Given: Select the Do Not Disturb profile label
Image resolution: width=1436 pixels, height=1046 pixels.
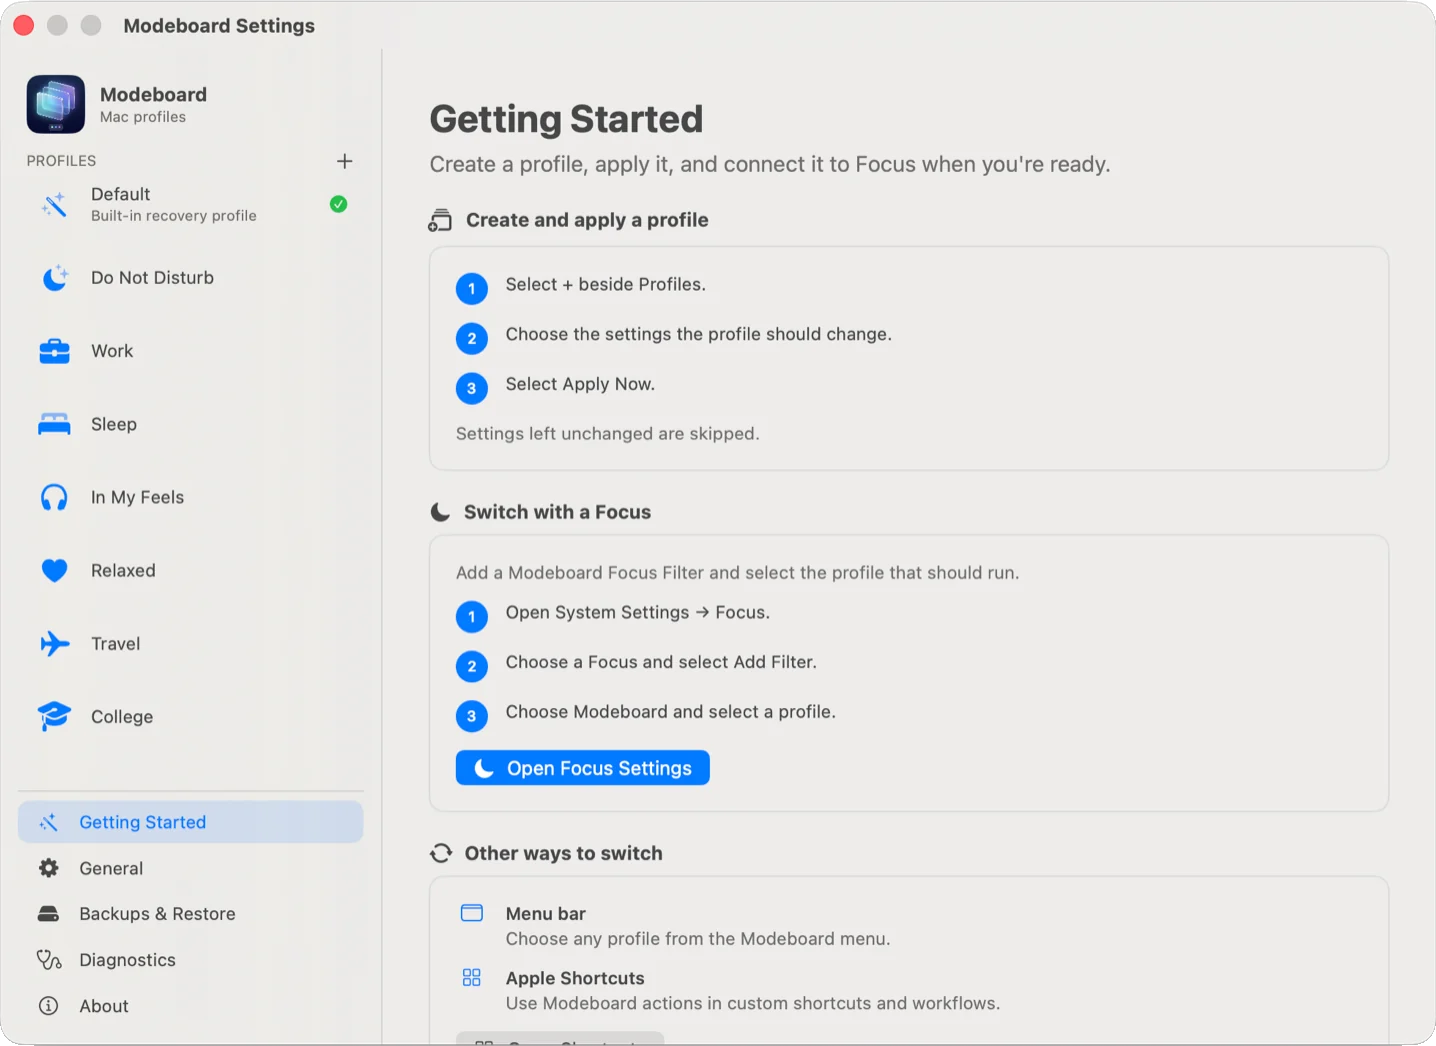Looking at the screenshot, I should tap(152, 278).
